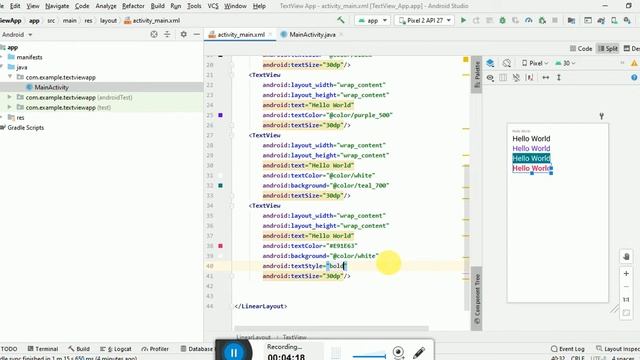
Task: Click the Clear Constraints icon
Action: coord(530,78)
